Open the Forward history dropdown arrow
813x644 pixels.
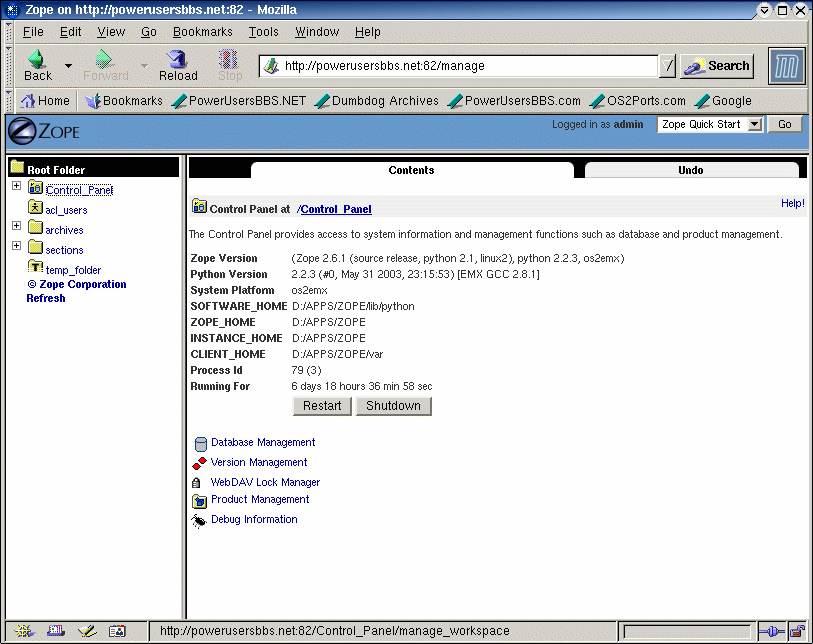click(144, 66)
